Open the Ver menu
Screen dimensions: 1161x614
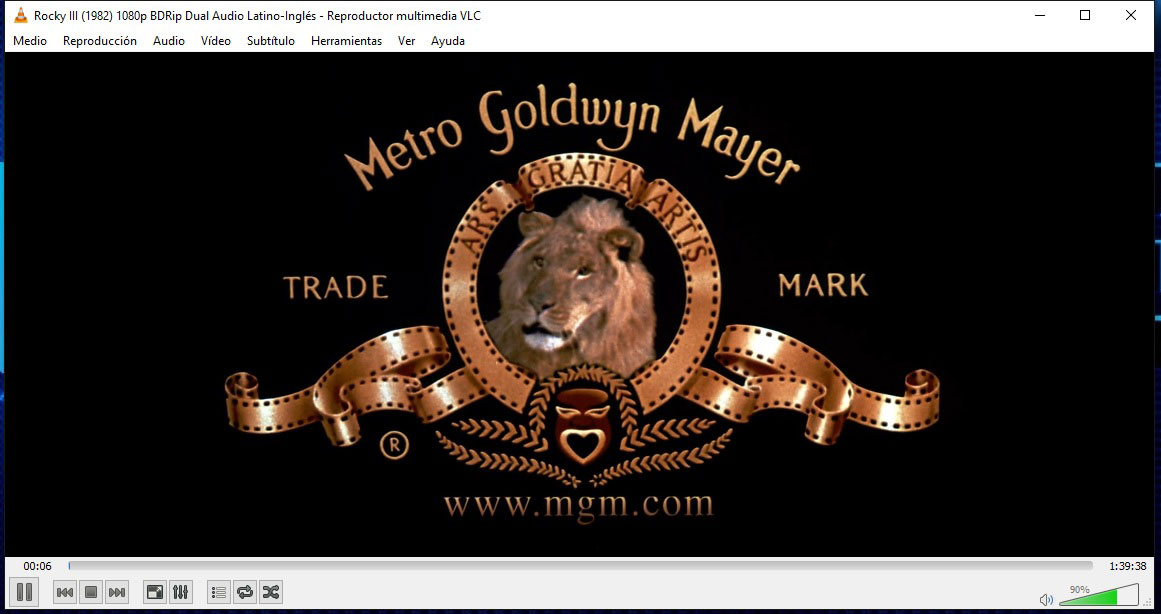tap(406, 41)
